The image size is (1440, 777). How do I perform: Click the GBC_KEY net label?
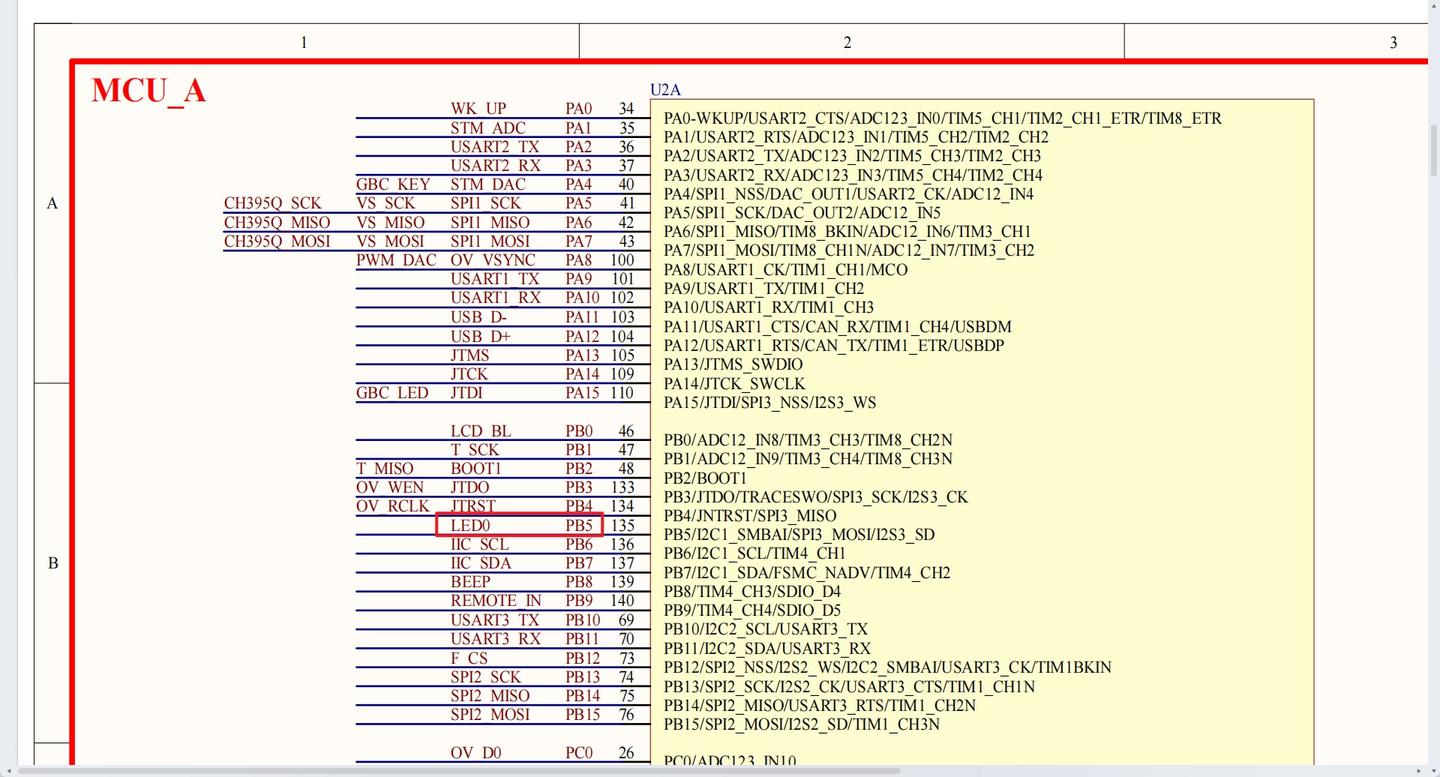[393, 184]
